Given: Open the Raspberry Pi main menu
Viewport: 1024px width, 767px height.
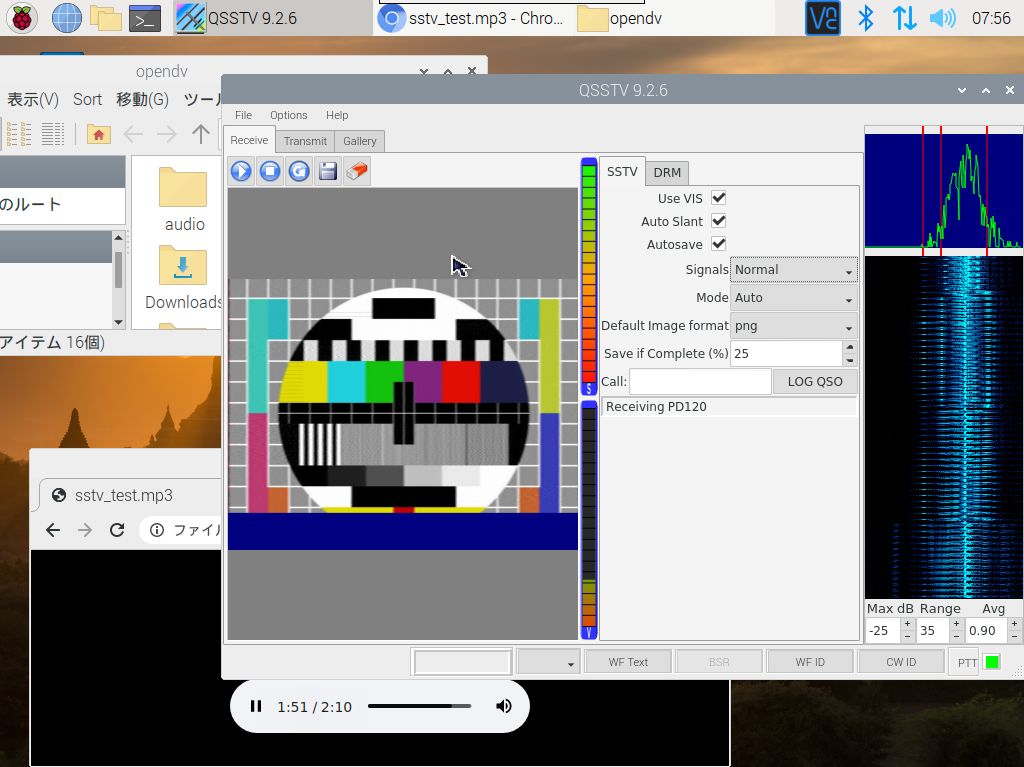Looking at the screenshot, I should coord(22,17).
